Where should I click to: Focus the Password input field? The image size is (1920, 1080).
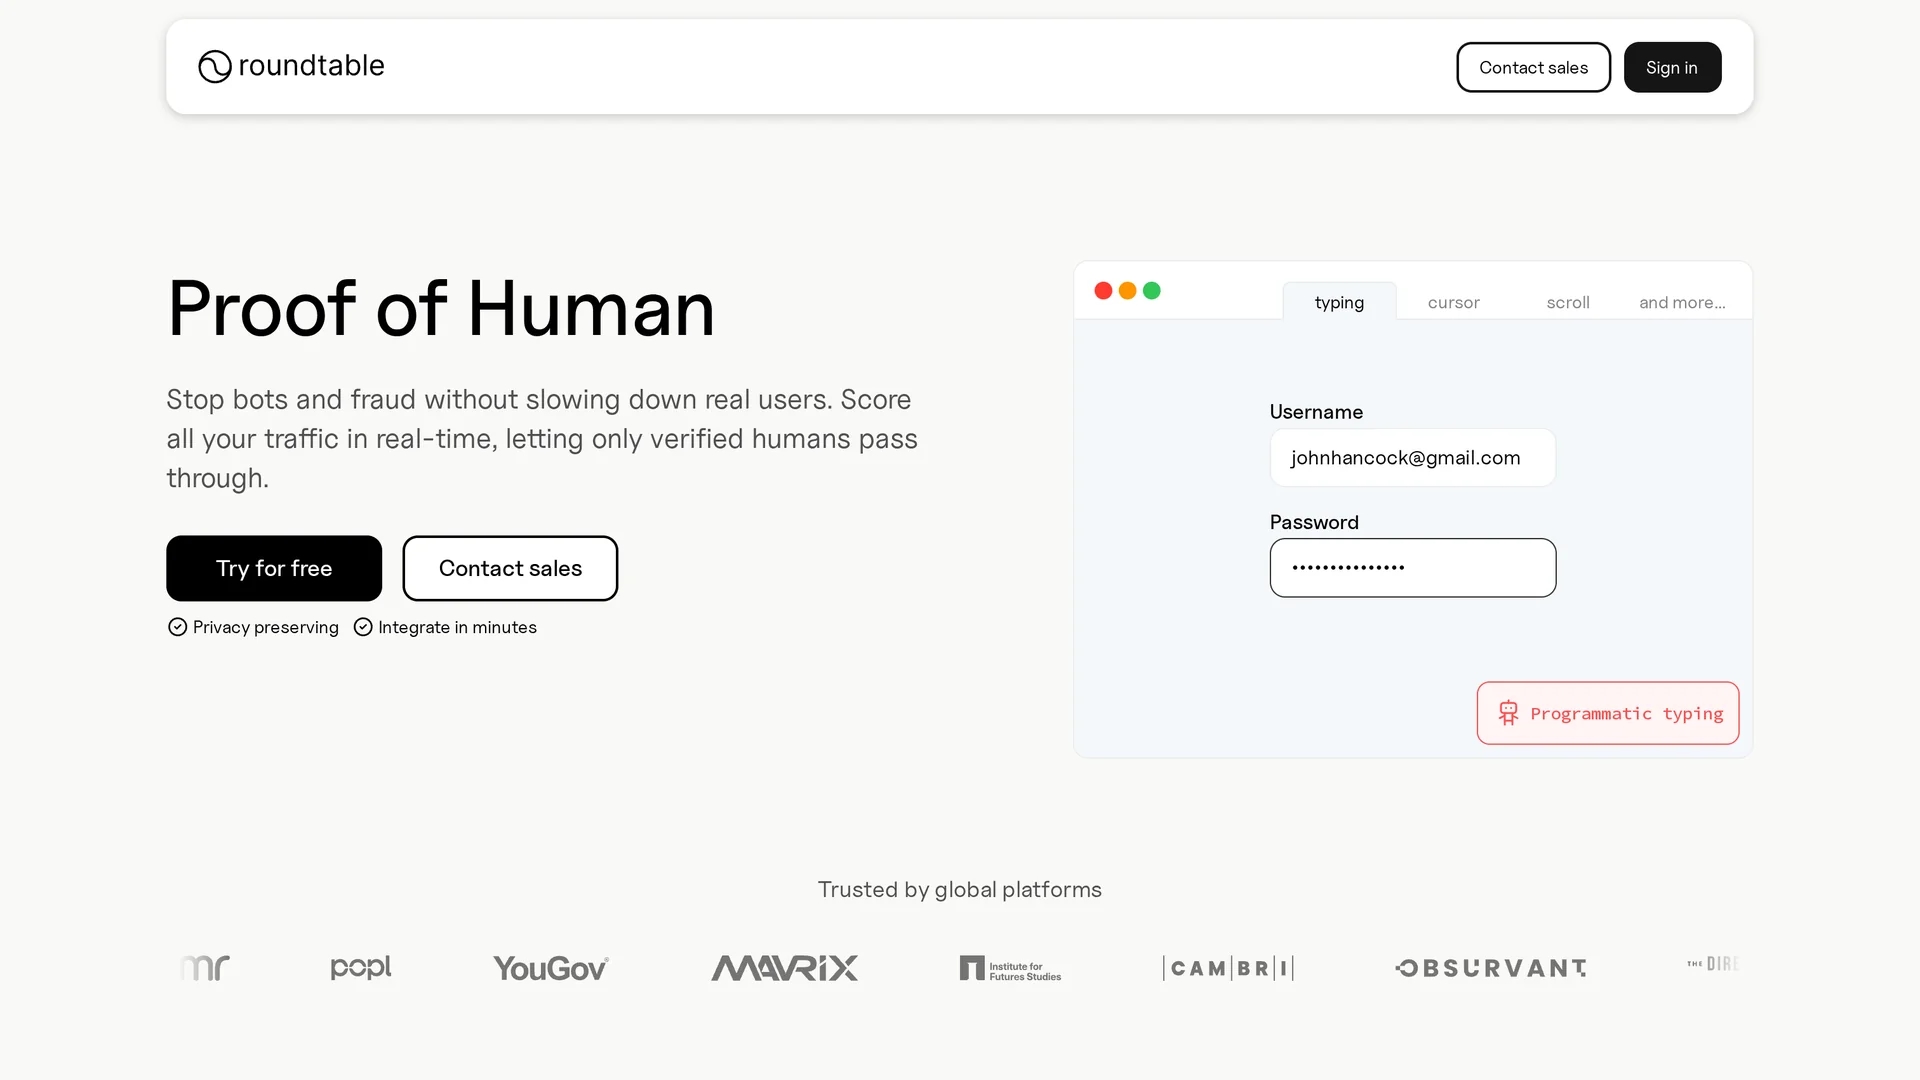click(1413, 568)
